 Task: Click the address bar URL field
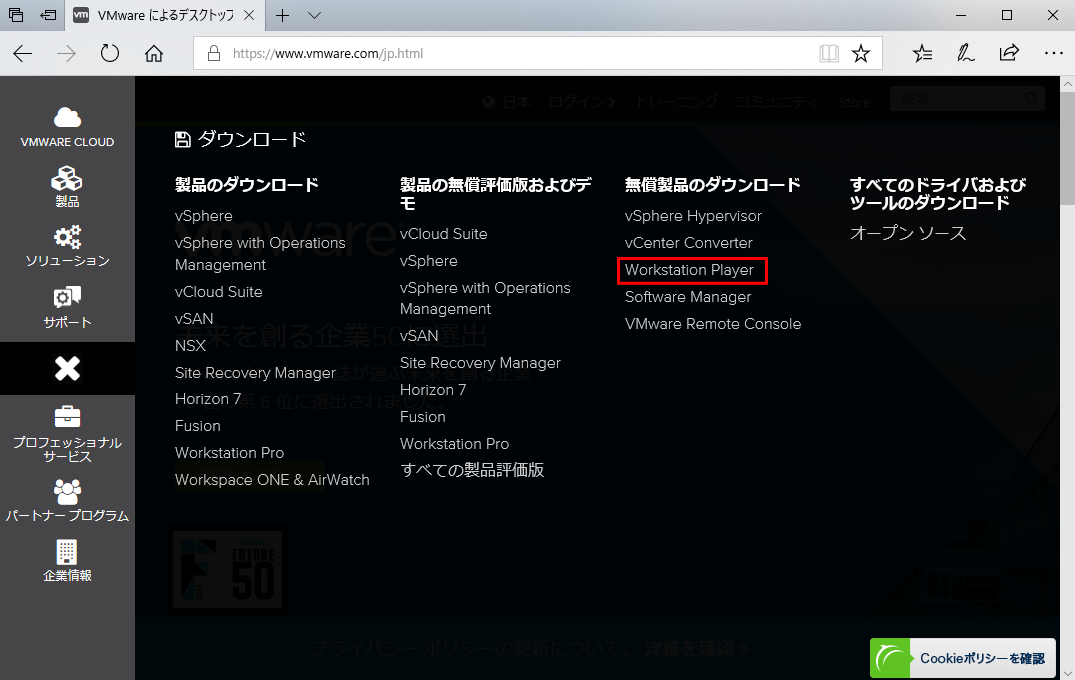(510, 53)
